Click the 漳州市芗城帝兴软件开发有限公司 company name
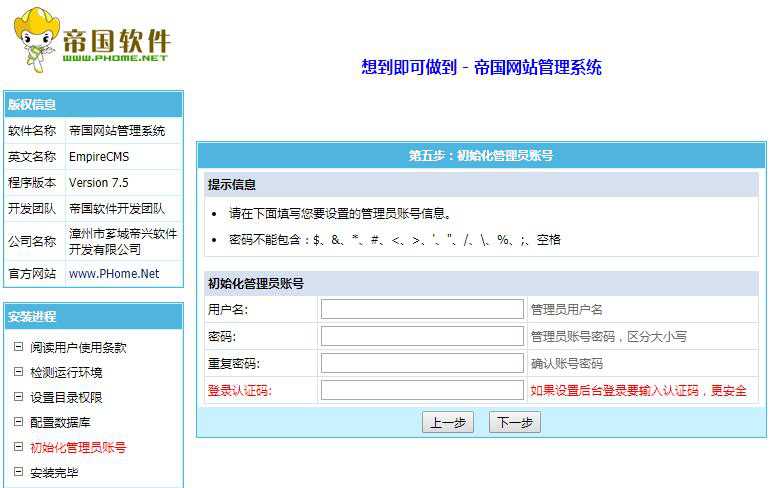The image size is (770, 488). pyautogui.click(x=123, y=242)
